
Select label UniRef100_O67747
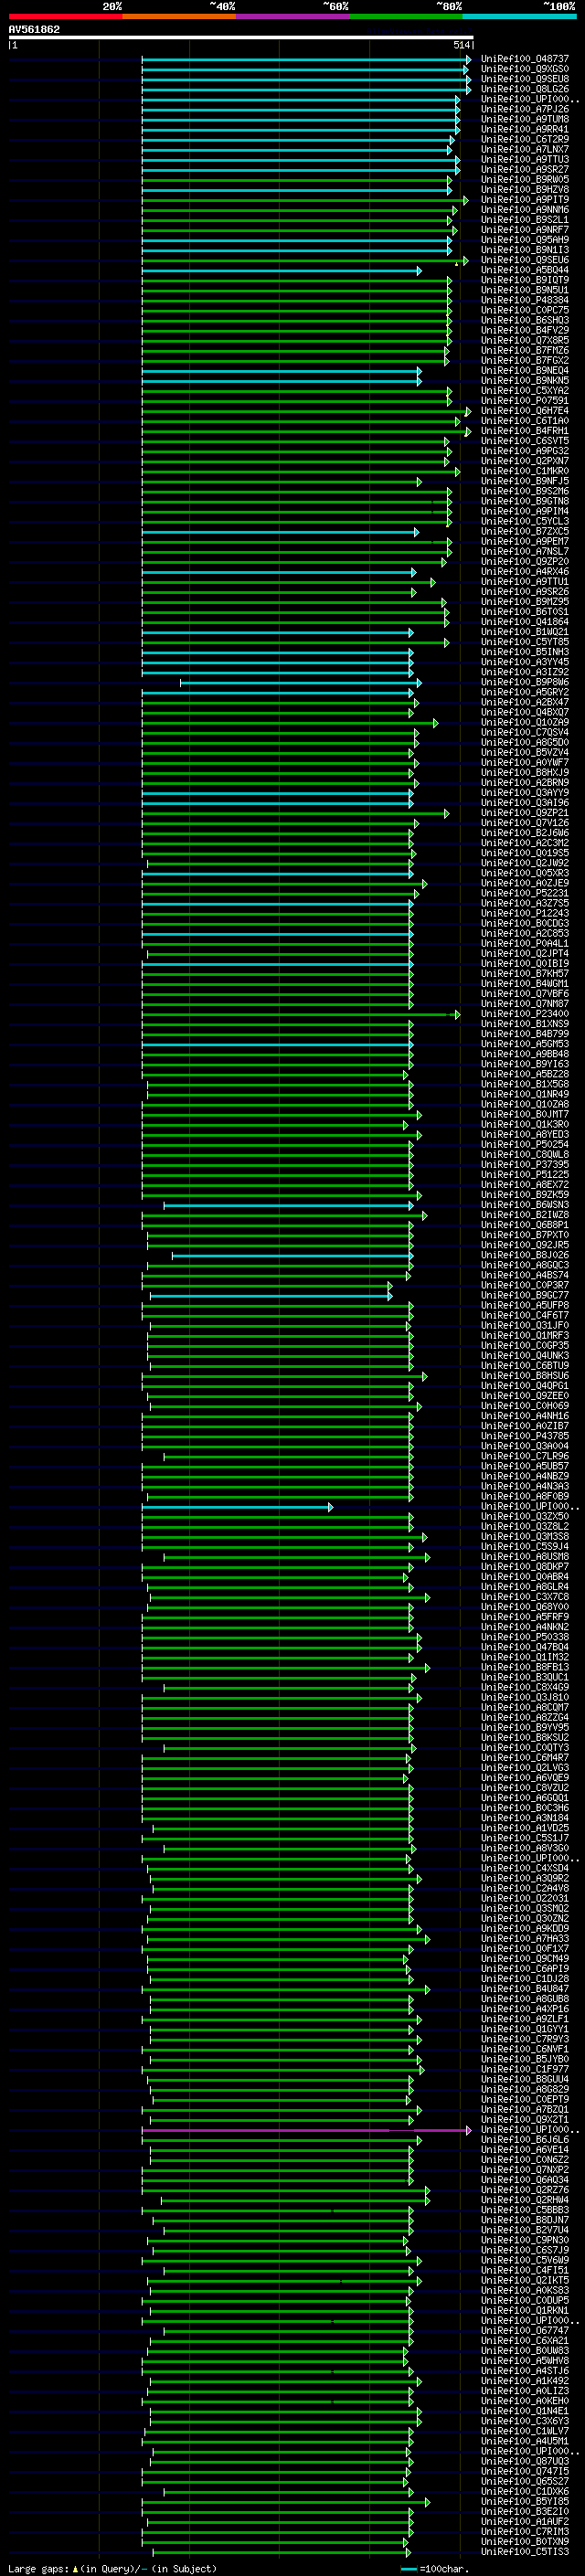click(x=525, y=2330)
